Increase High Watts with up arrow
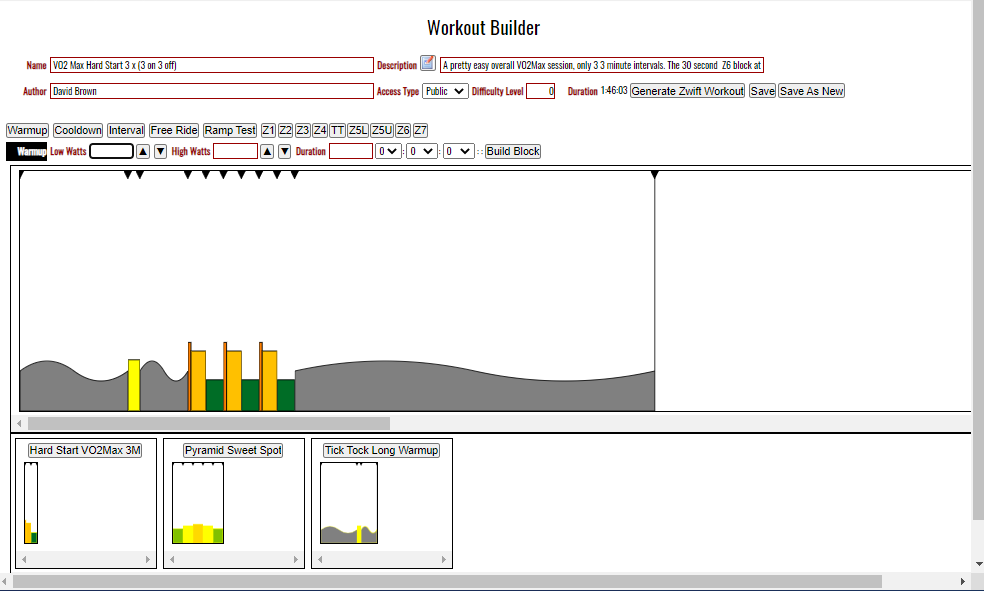The height and width of the screenshot is (591, 984). tap(267, 152)
